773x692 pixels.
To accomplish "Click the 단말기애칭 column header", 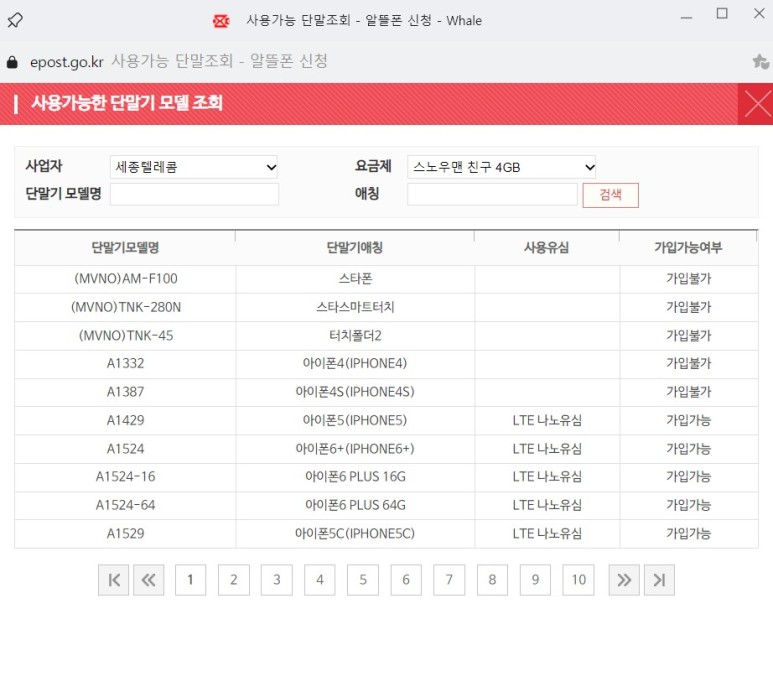I will coord(355,247).
